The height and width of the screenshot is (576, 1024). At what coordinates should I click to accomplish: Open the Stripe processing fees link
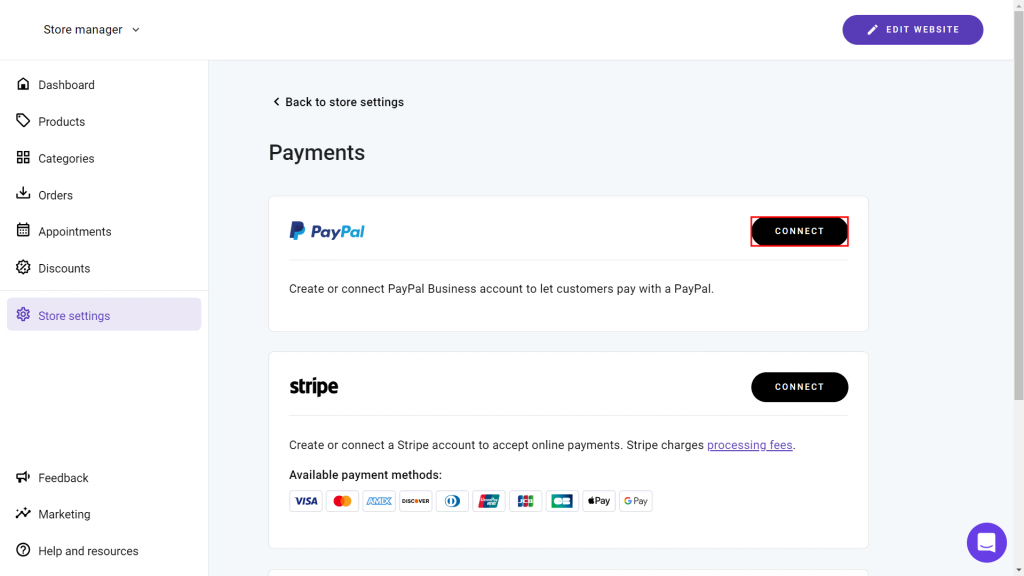click(x=749, y=445)
